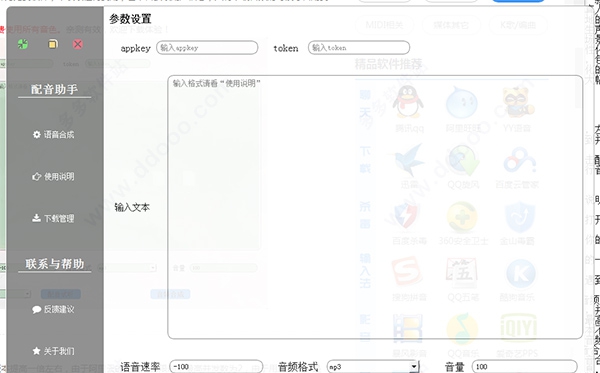
Task: Click the green minimize icon in the sidebar
Action: (x=23, y=44)
